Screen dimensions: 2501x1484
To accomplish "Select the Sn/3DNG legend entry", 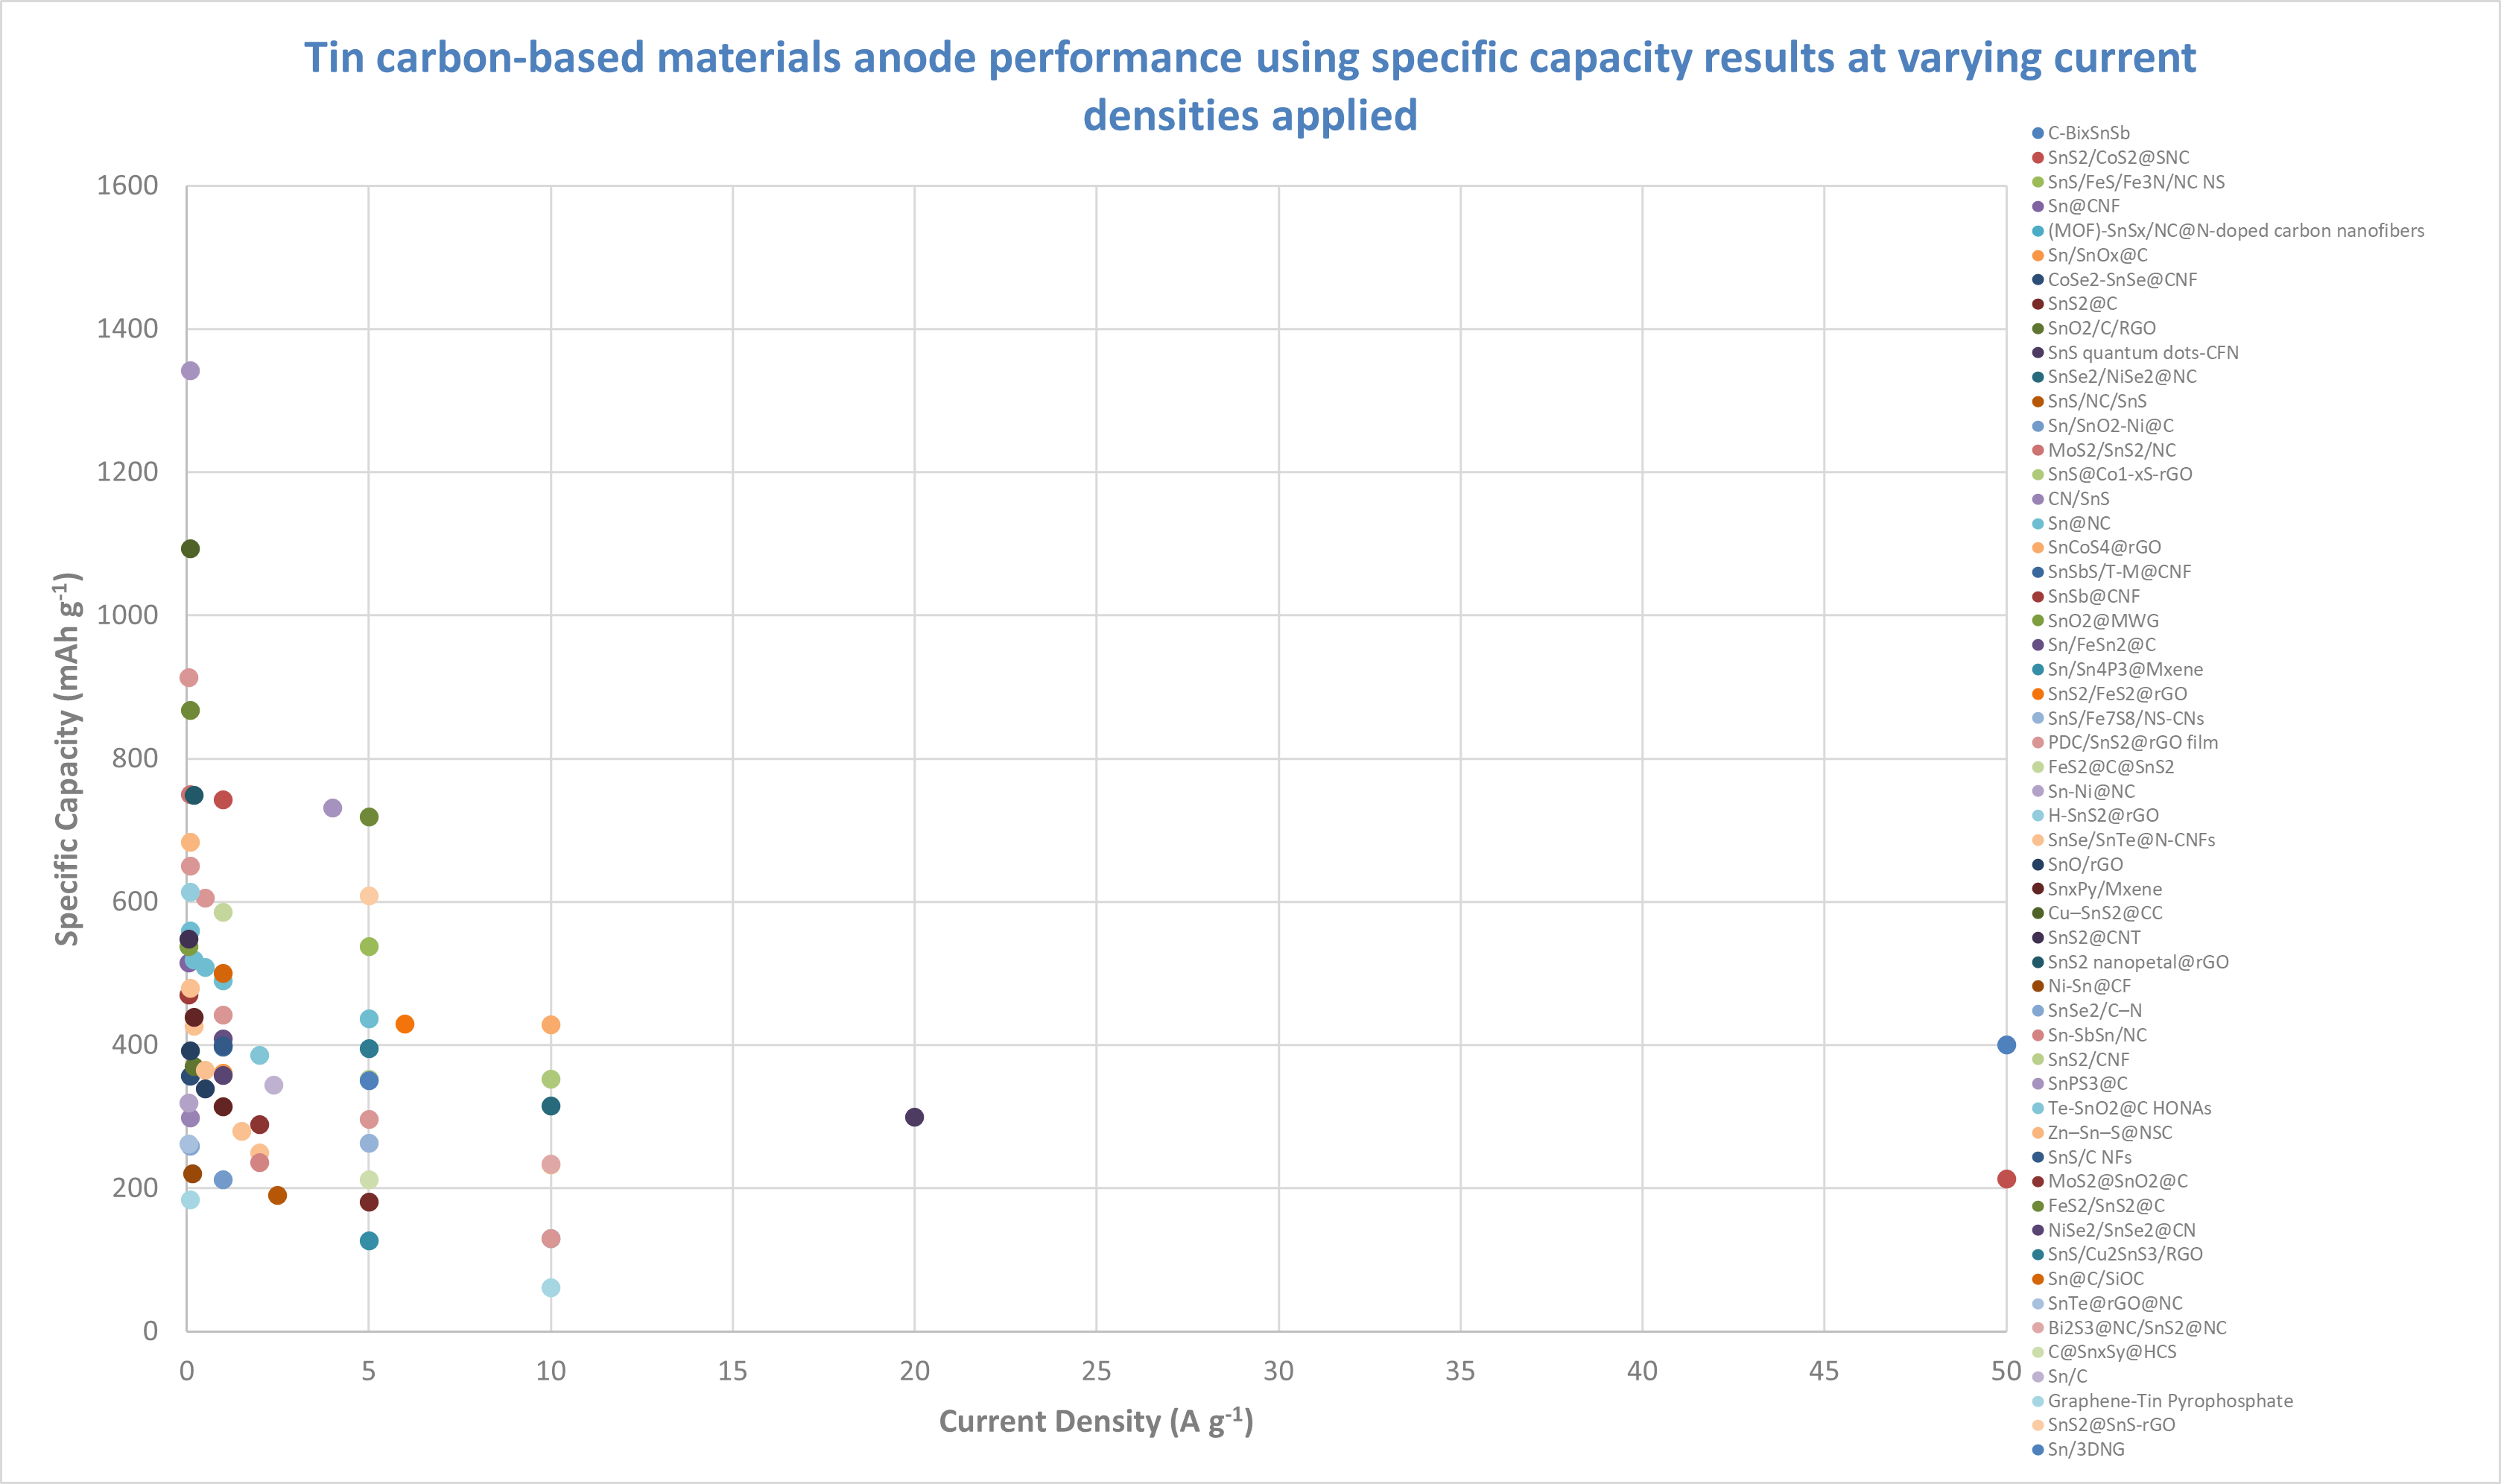I will pos(2085,1449).
